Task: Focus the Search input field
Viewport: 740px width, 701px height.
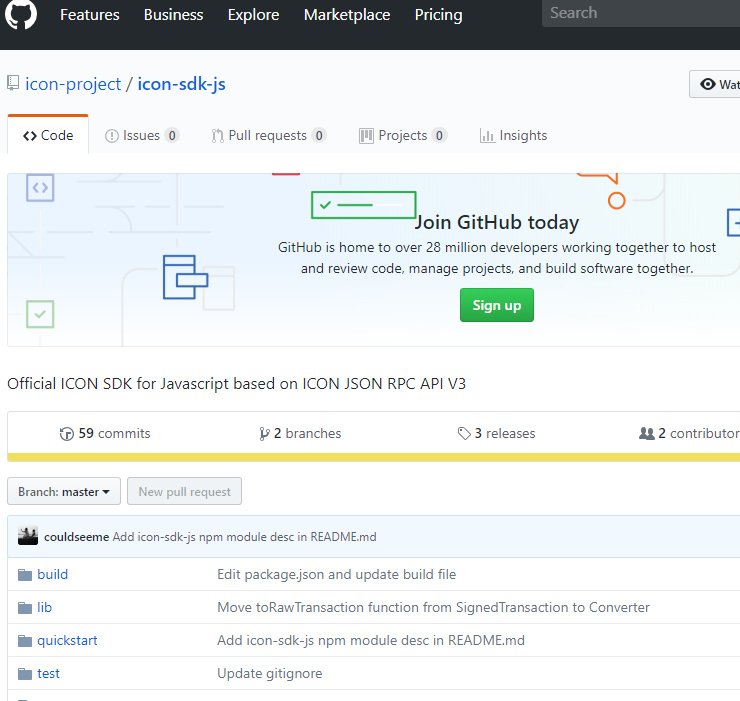Action: [x=641, y=13]
